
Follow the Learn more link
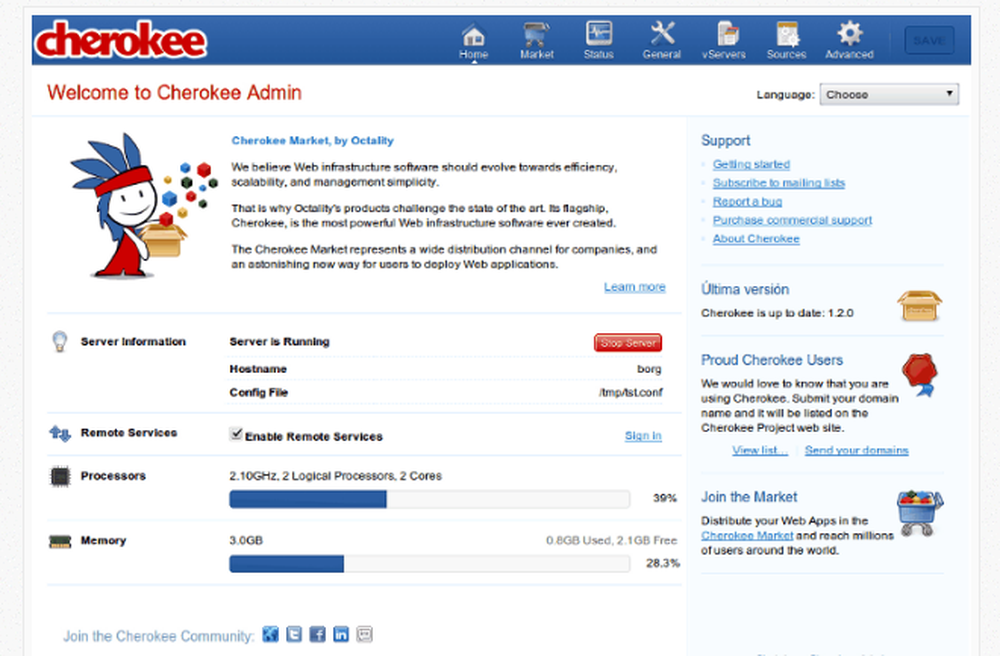(635, 287)
